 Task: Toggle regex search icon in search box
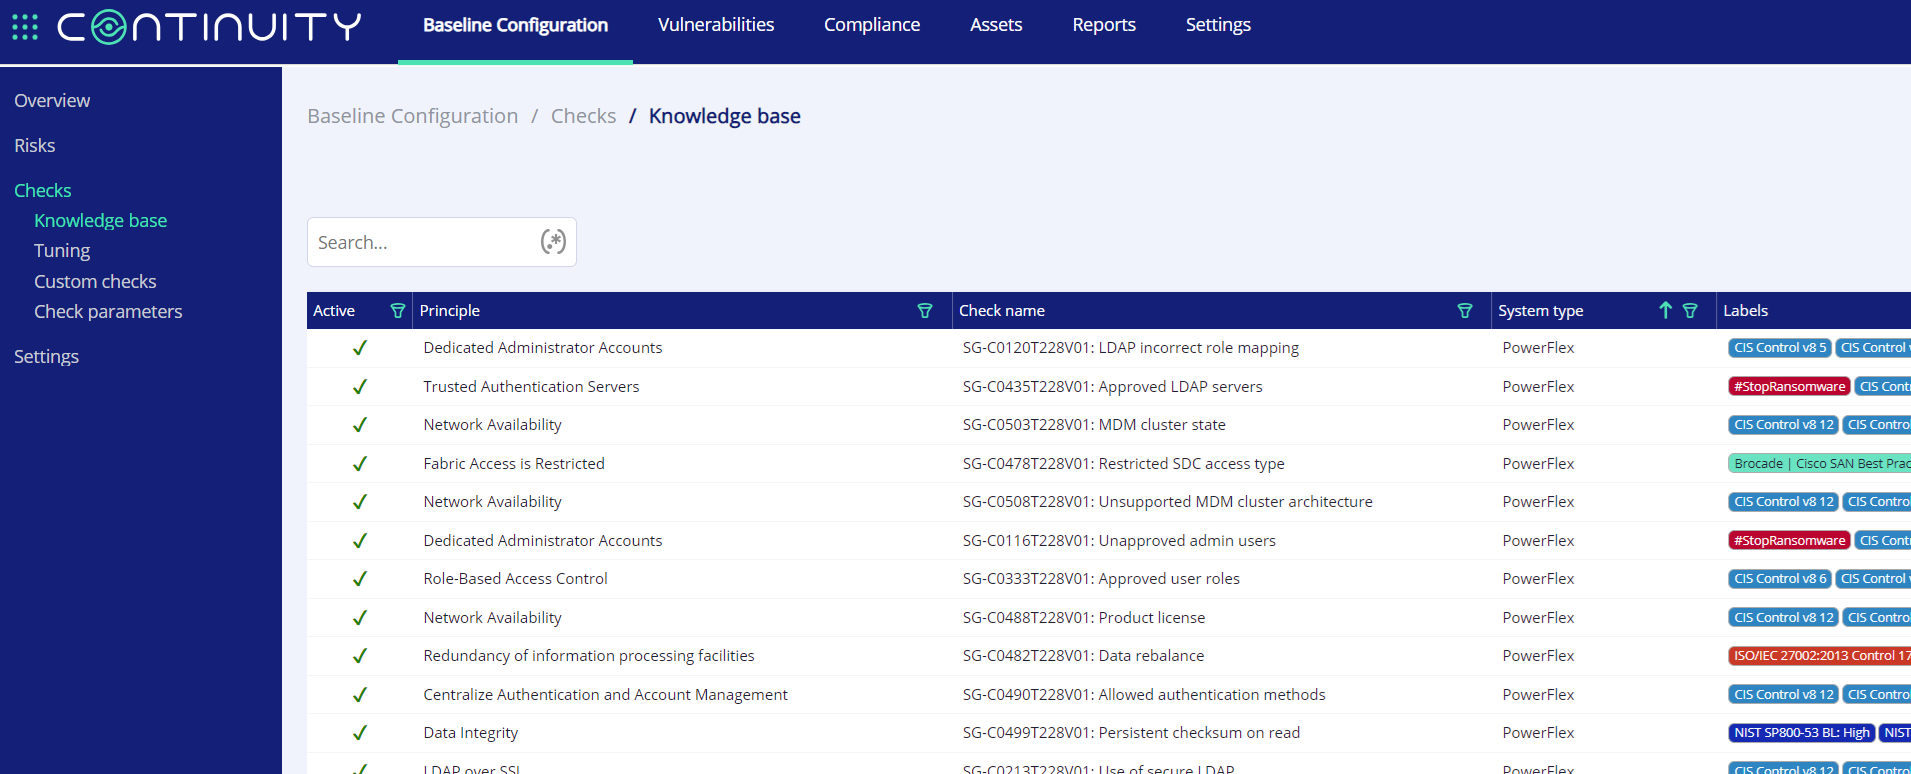[x=553, y=242]
